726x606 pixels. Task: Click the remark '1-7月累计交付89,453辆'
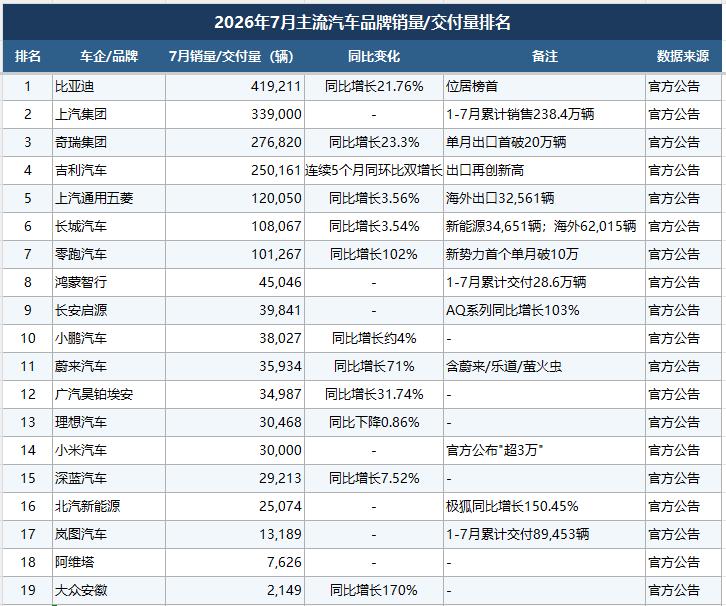tap(518, 535)
